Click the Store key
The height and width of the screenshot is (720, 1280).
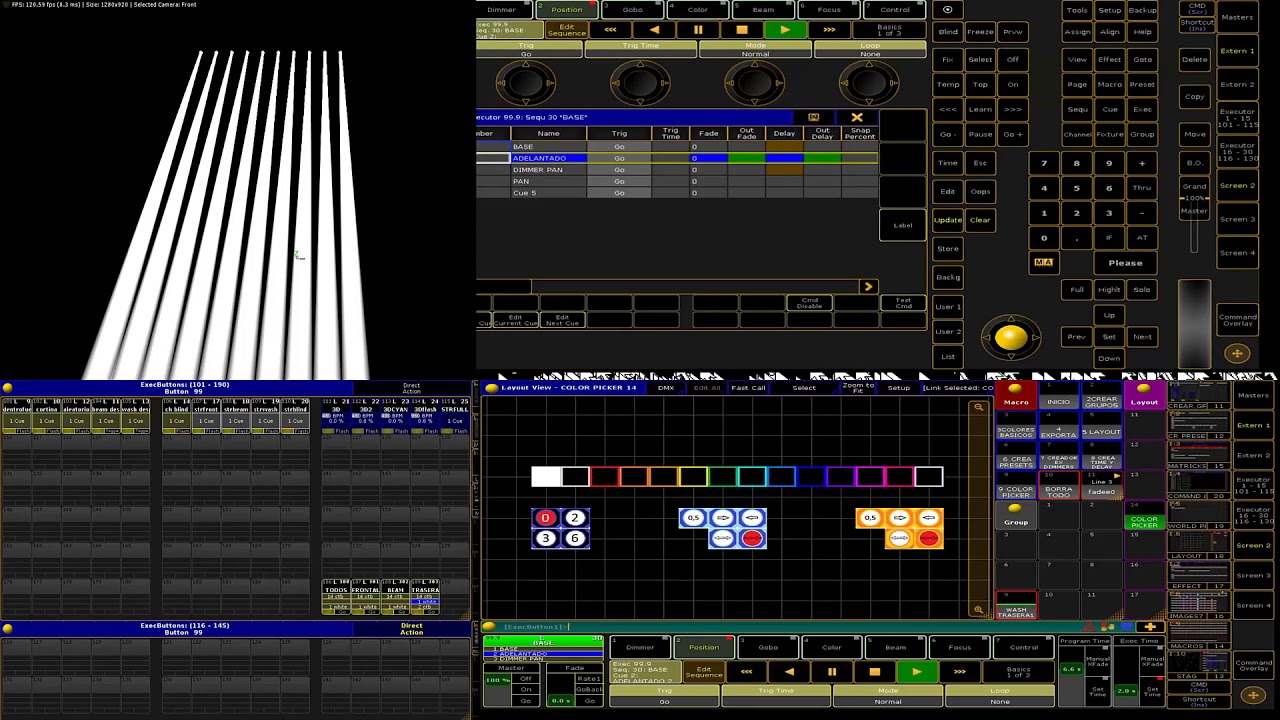click(948, 249)
